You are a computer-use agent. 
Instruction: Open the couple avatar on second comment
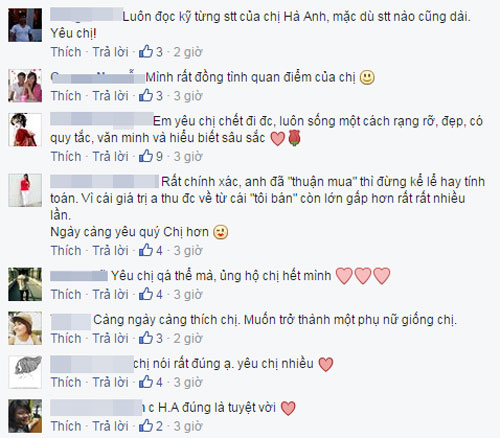[25, 86]
